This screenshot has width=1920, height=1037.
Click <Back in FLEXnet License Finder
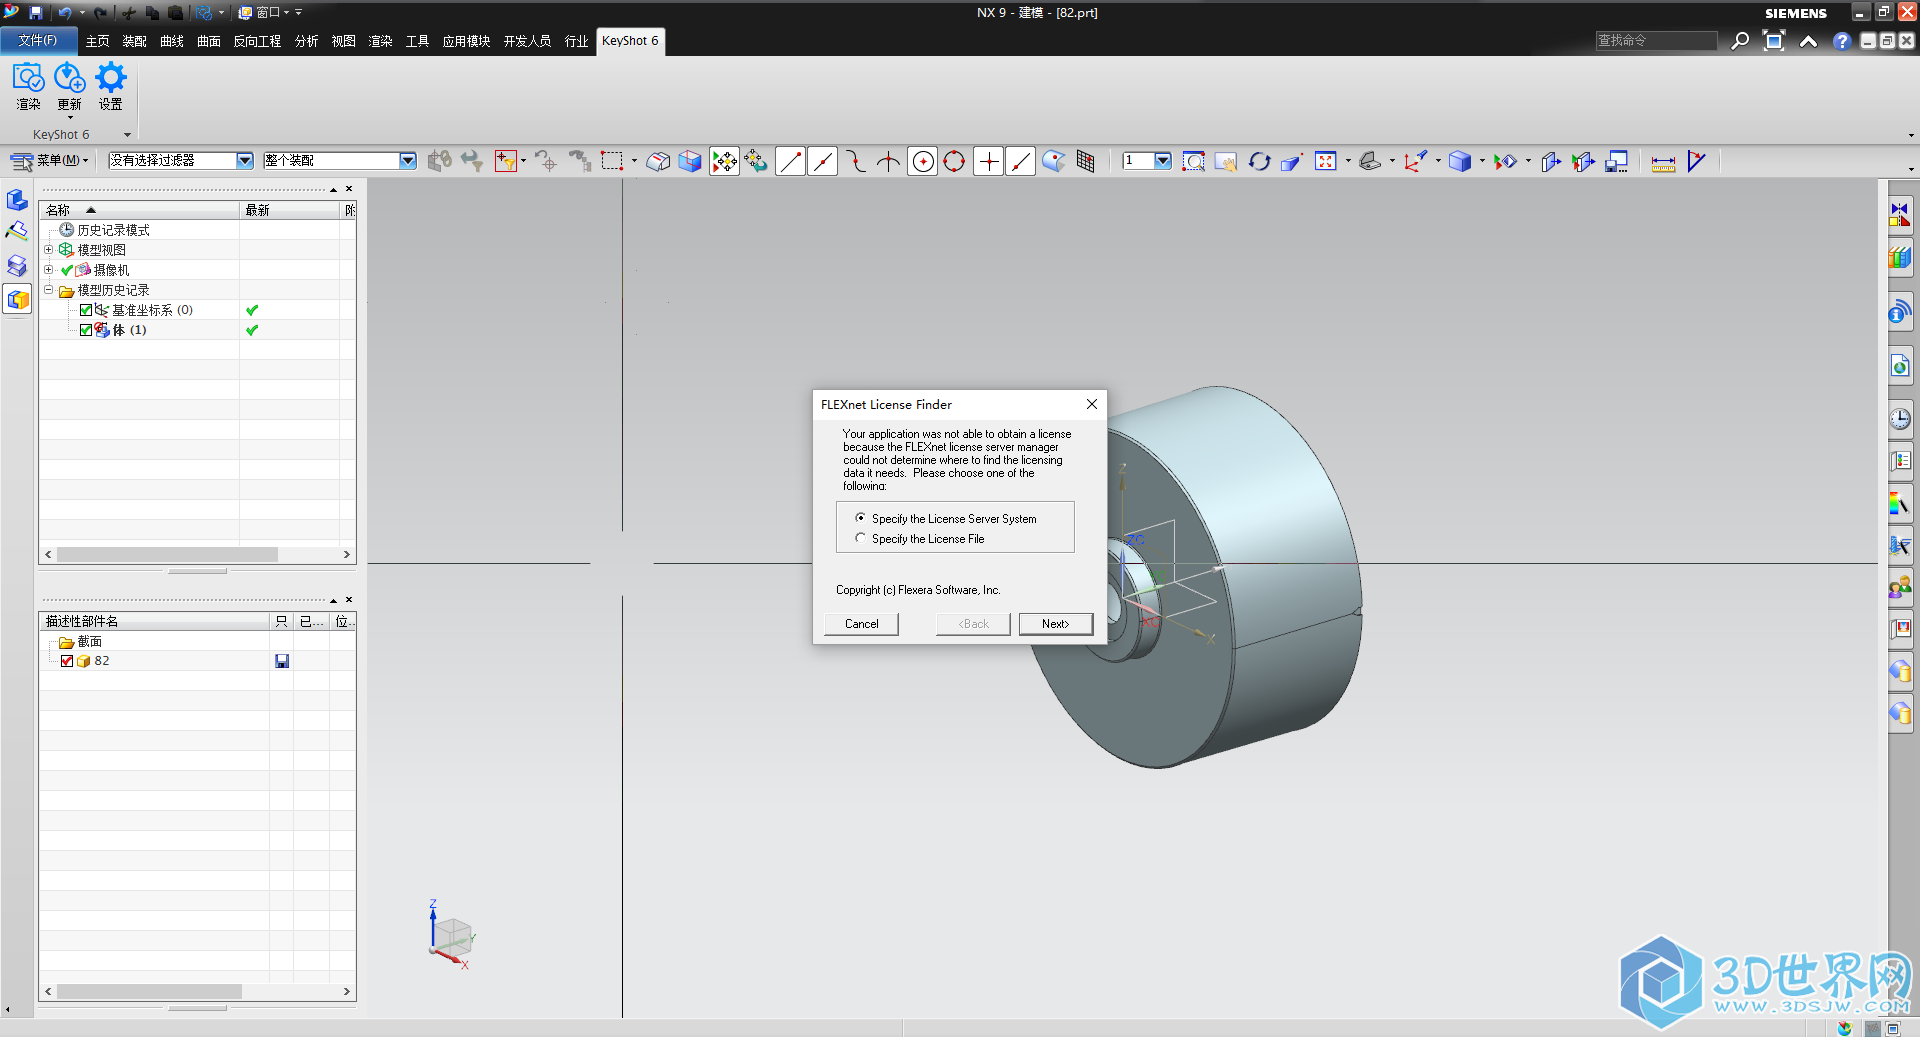973,624
